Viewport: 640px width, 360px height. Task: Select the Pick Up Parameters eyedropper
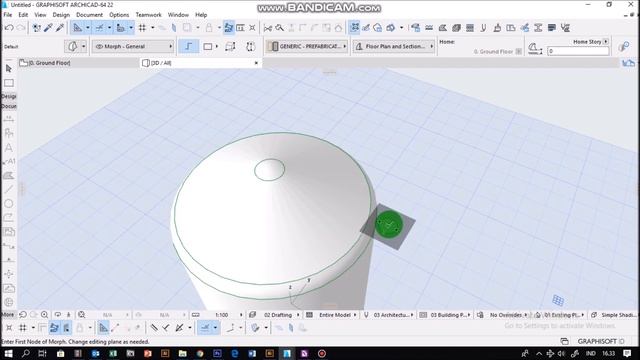coord(48,28)
